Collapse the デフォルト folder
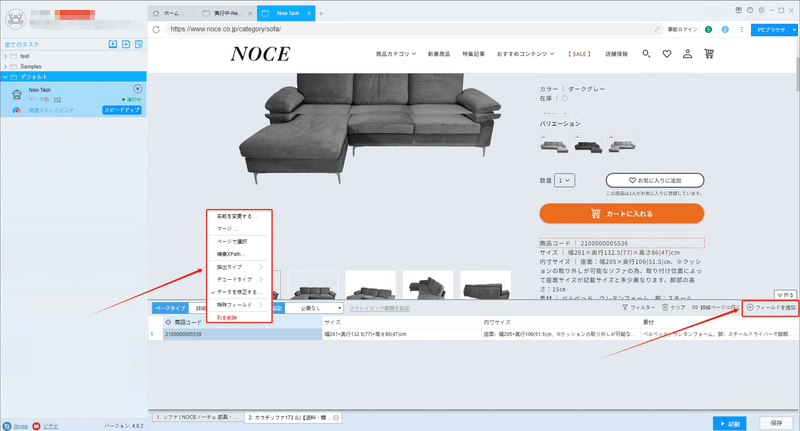Screen dimensions: 800x431 [6, 77]
